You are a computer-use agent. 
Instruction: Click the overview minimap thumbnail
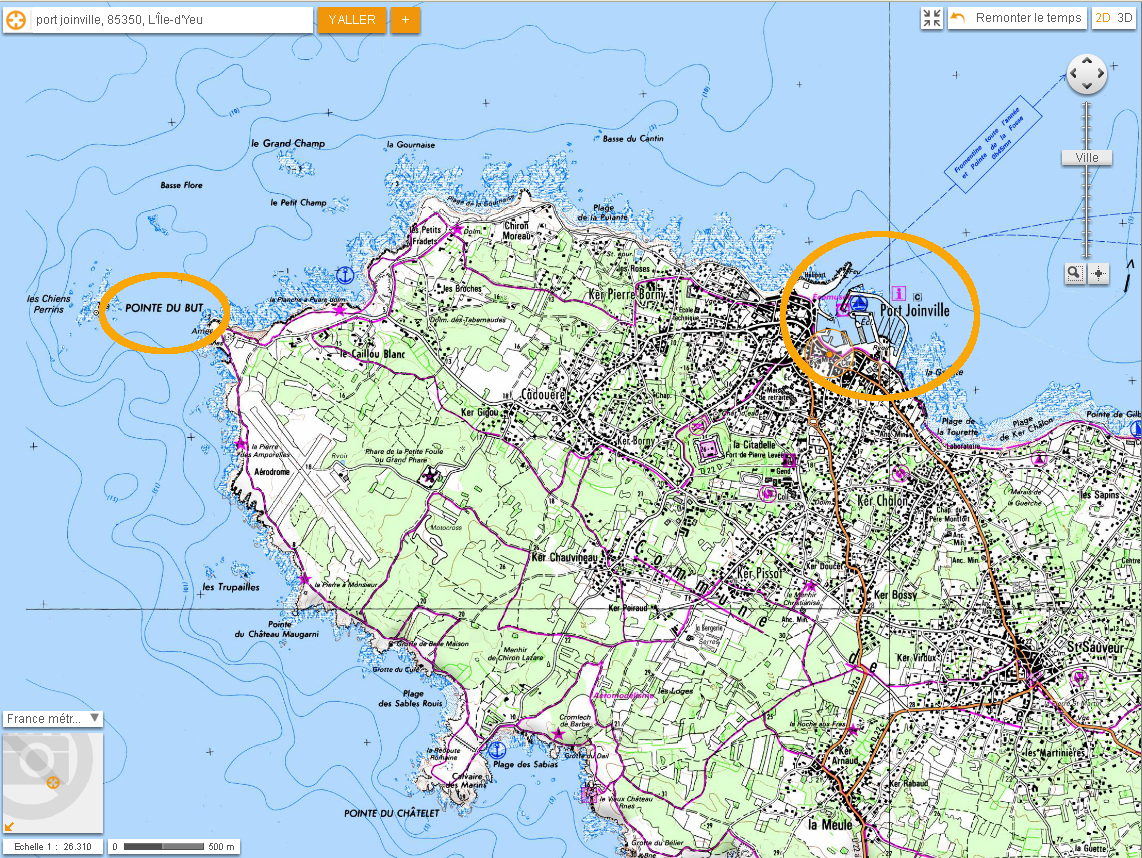tap(52, 780)
